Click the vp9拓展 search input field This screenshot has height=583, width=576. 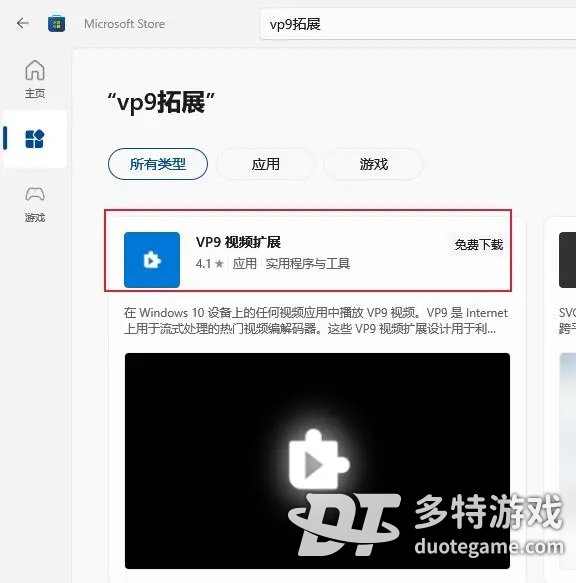418,24
